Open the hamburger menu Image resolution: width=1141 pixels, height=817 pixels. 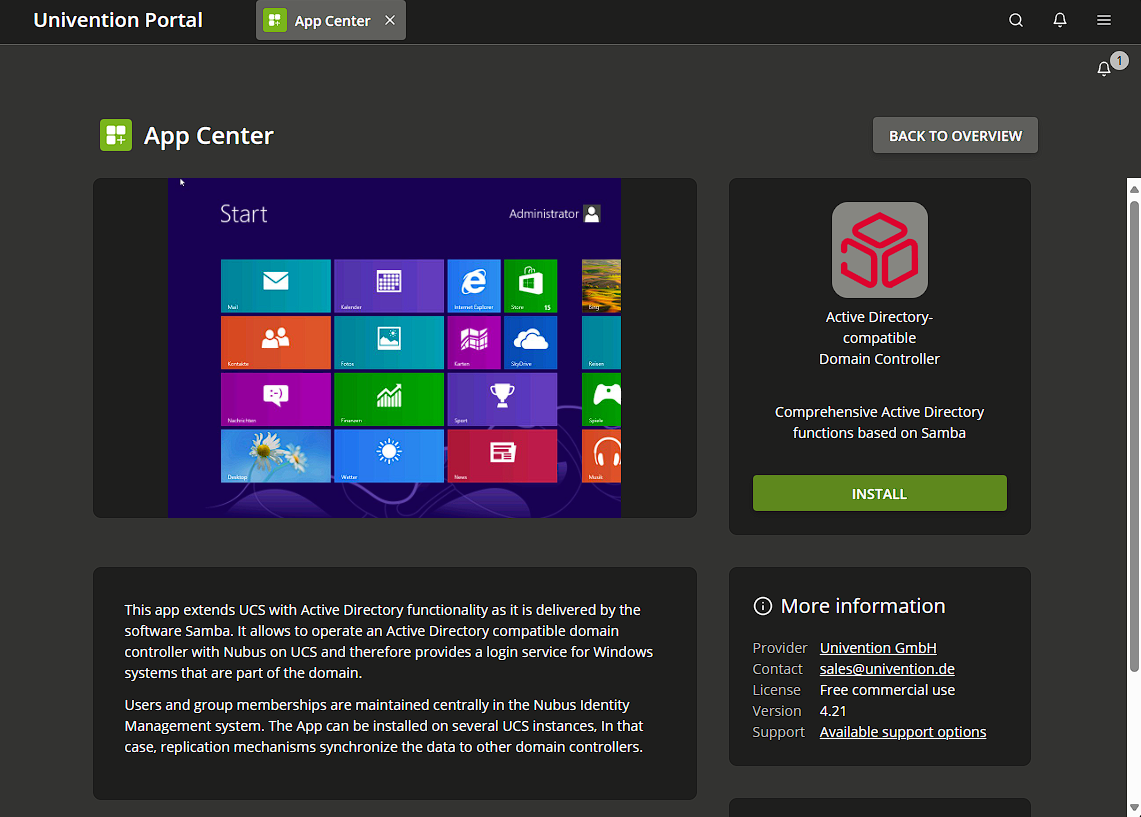(1104, 20)
